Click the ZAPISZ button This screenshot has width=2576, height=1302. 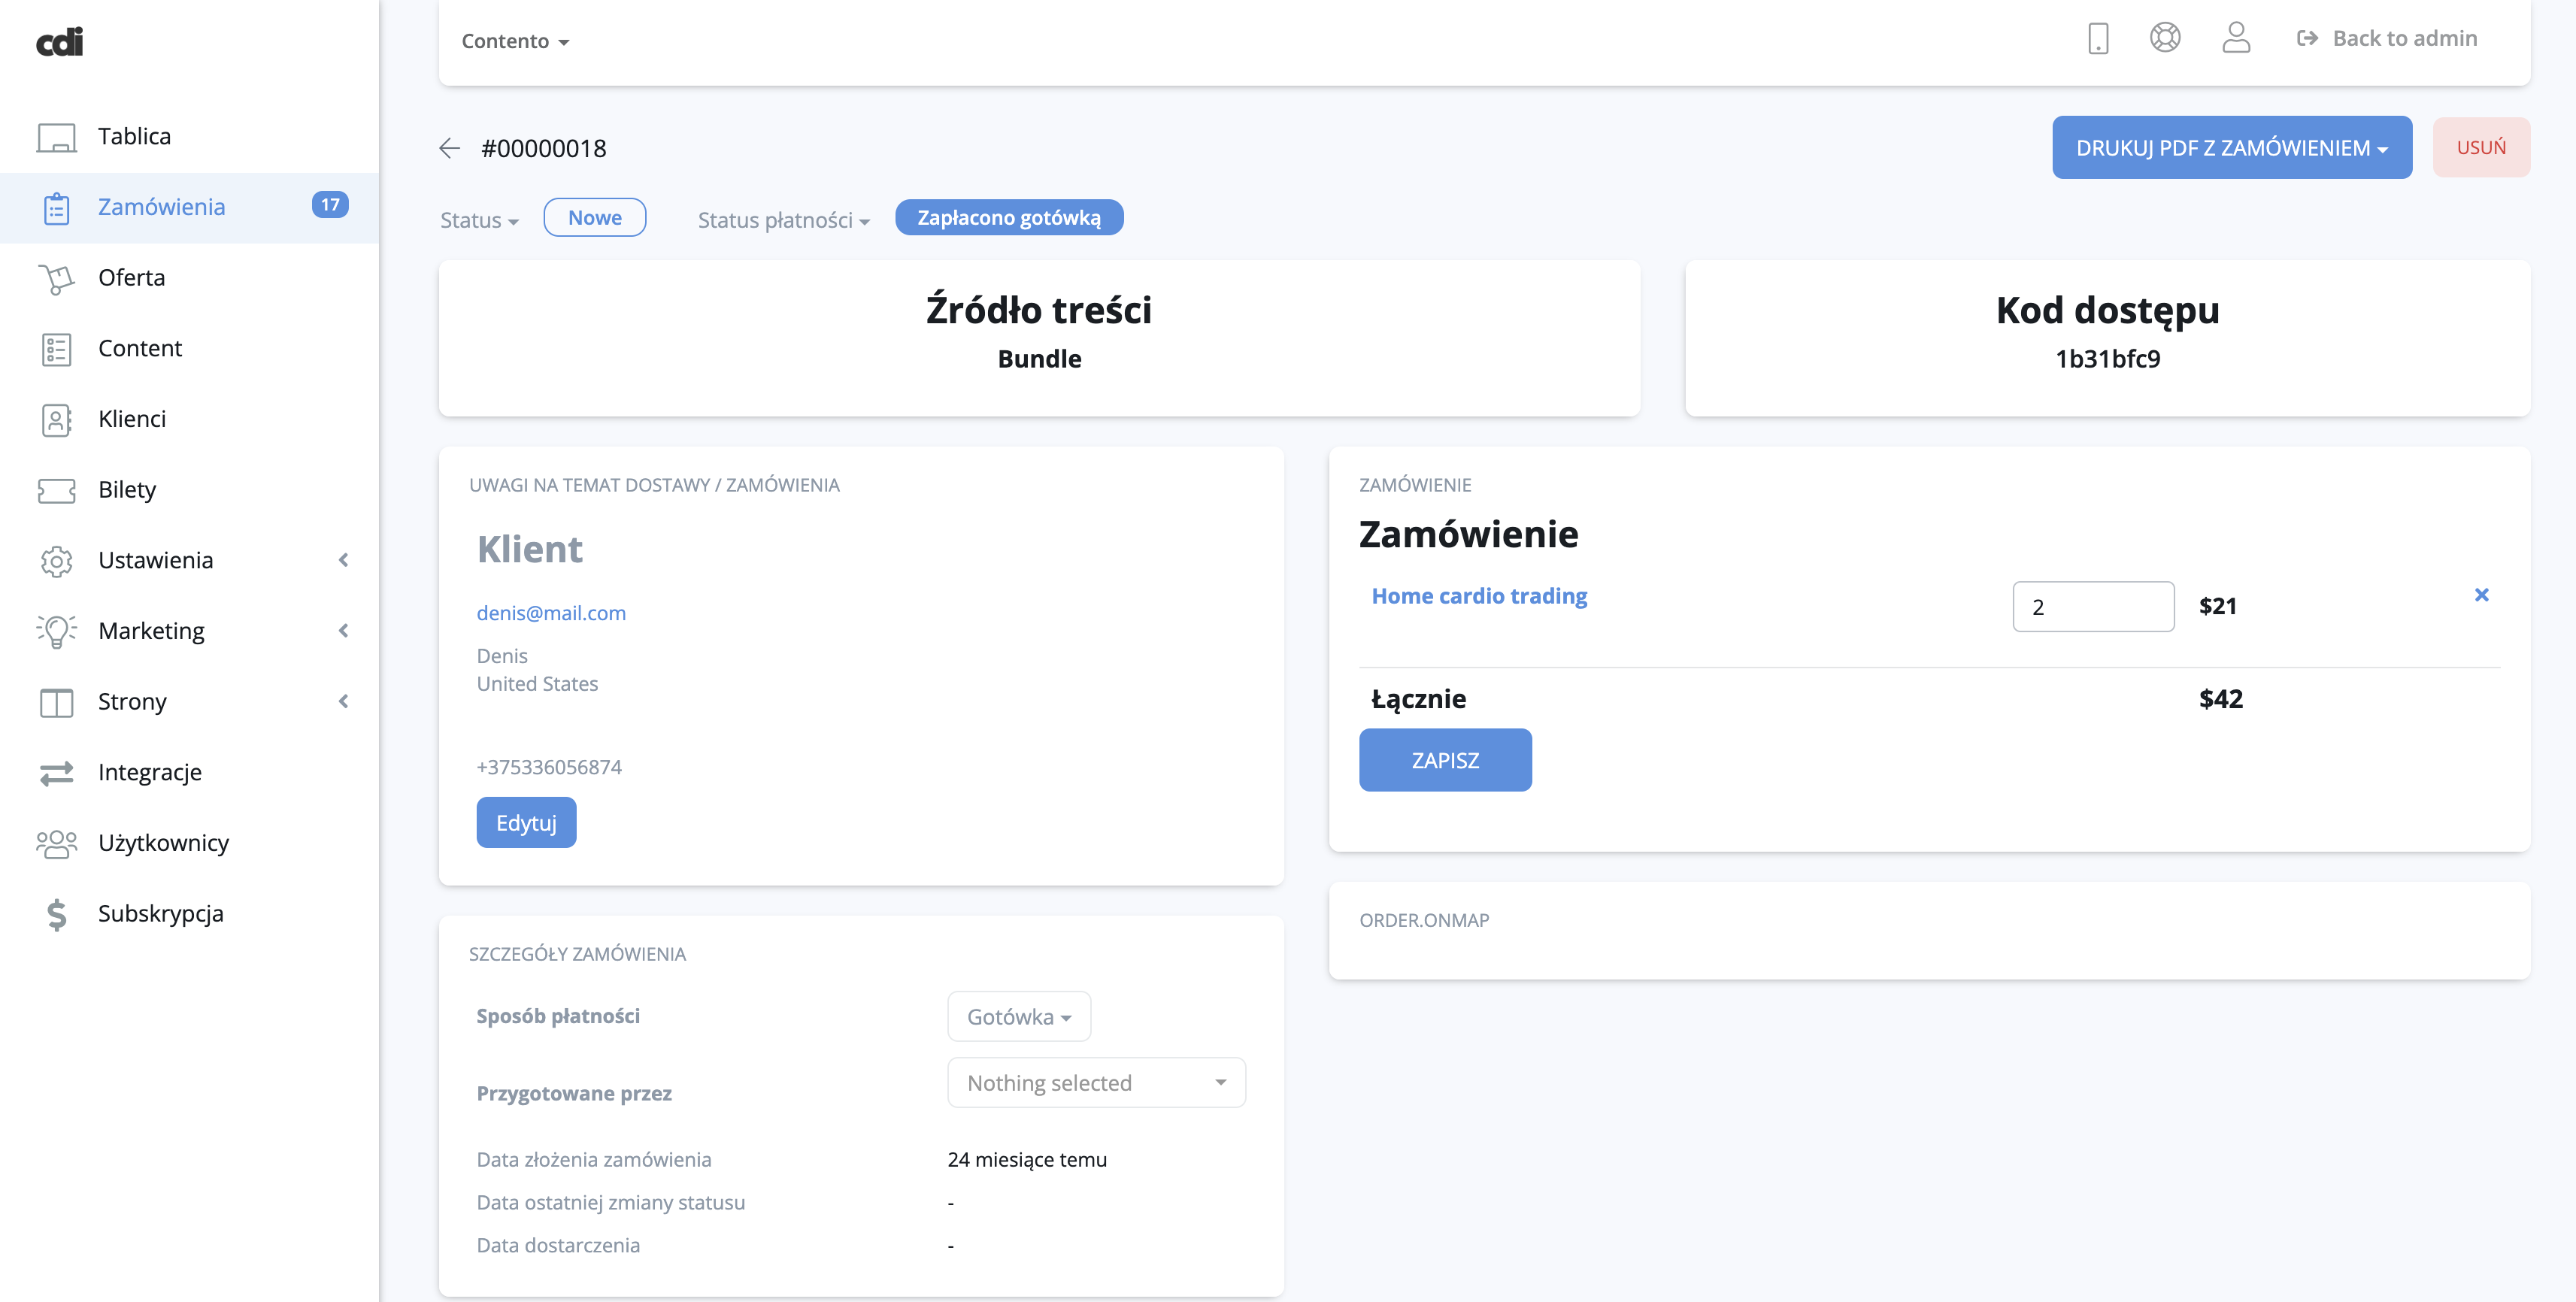click(1444, 760)
